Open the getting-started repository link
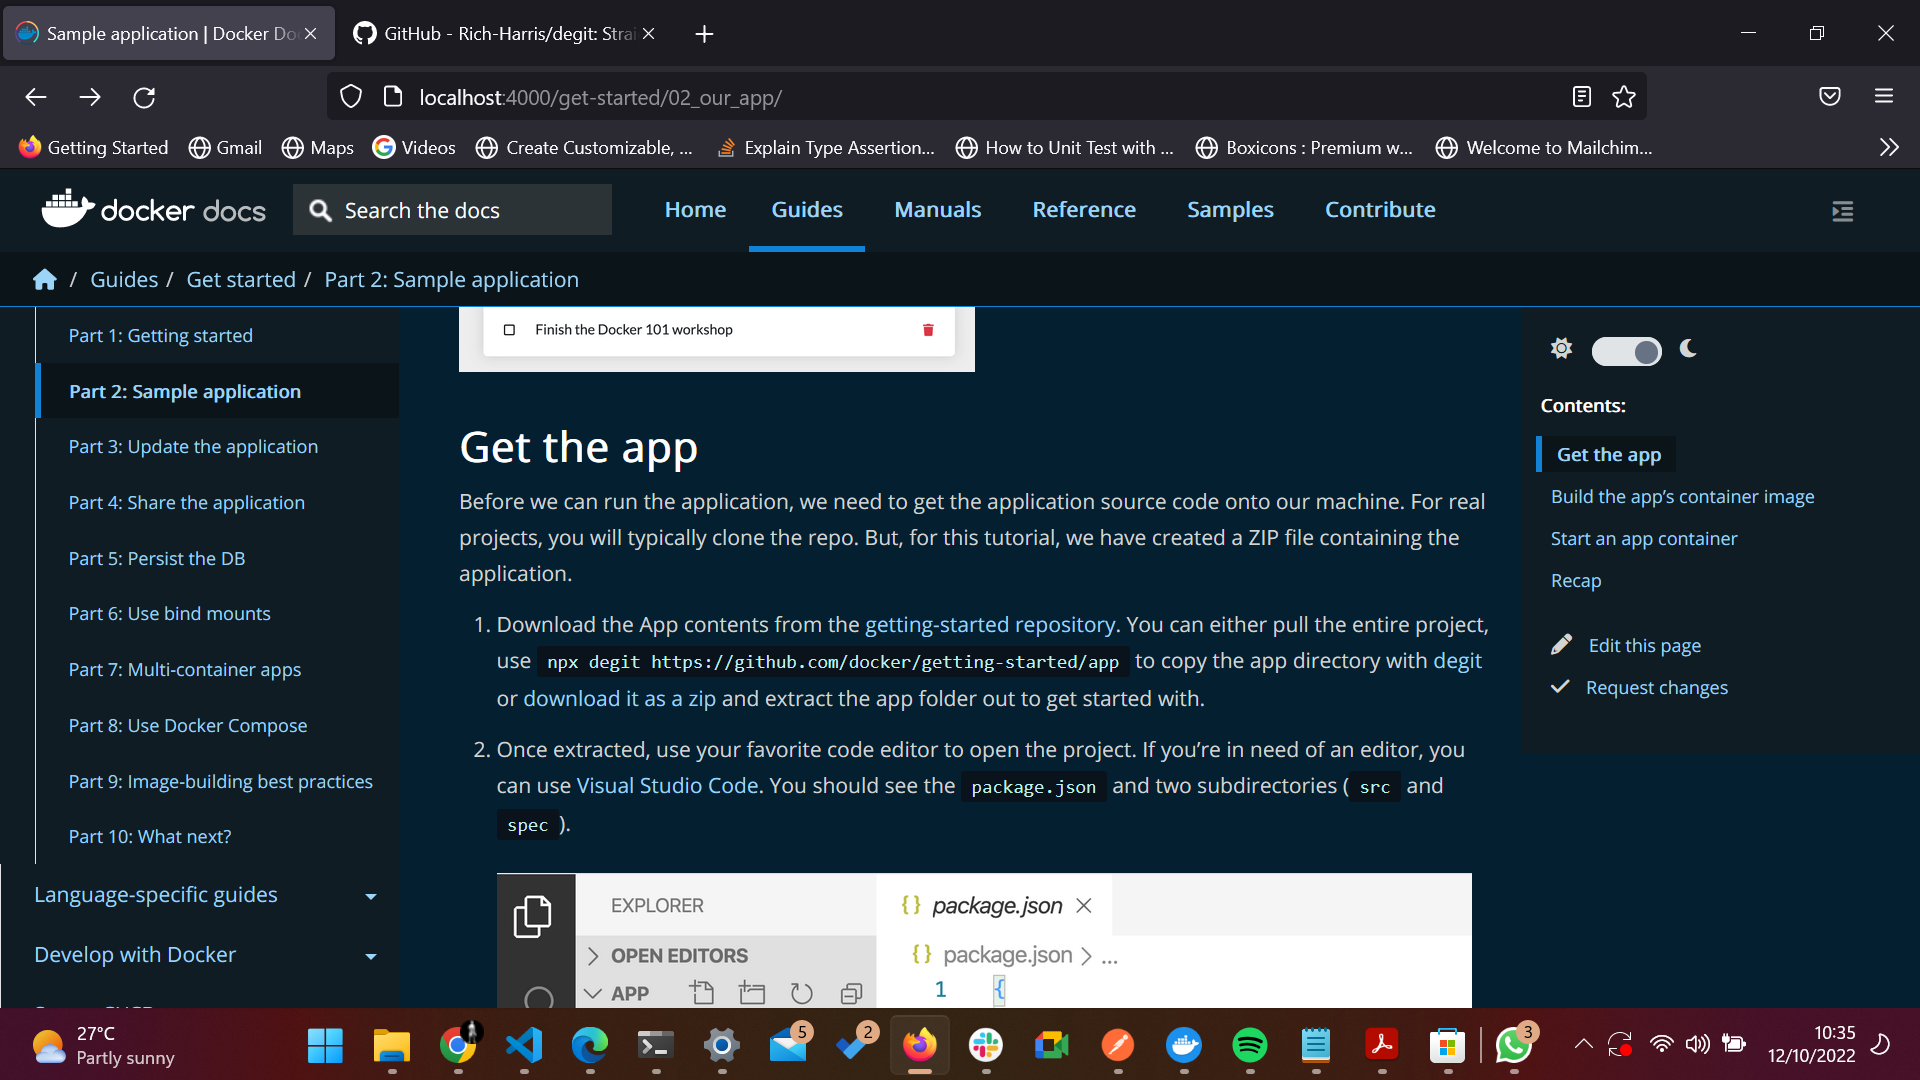The height and width of the screenshot is (1080, 1920). (x=989, y=625)
